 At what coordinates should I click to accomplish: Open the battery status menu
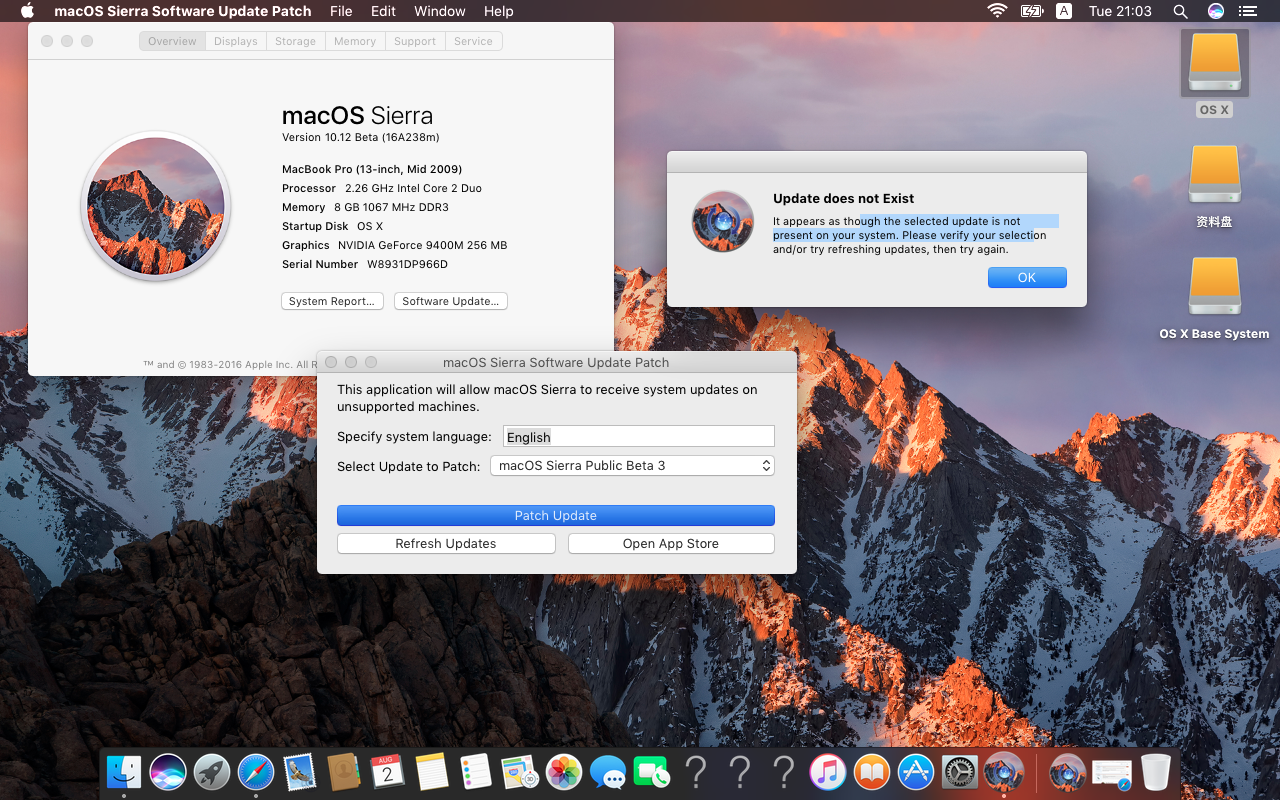(1031, 11)
